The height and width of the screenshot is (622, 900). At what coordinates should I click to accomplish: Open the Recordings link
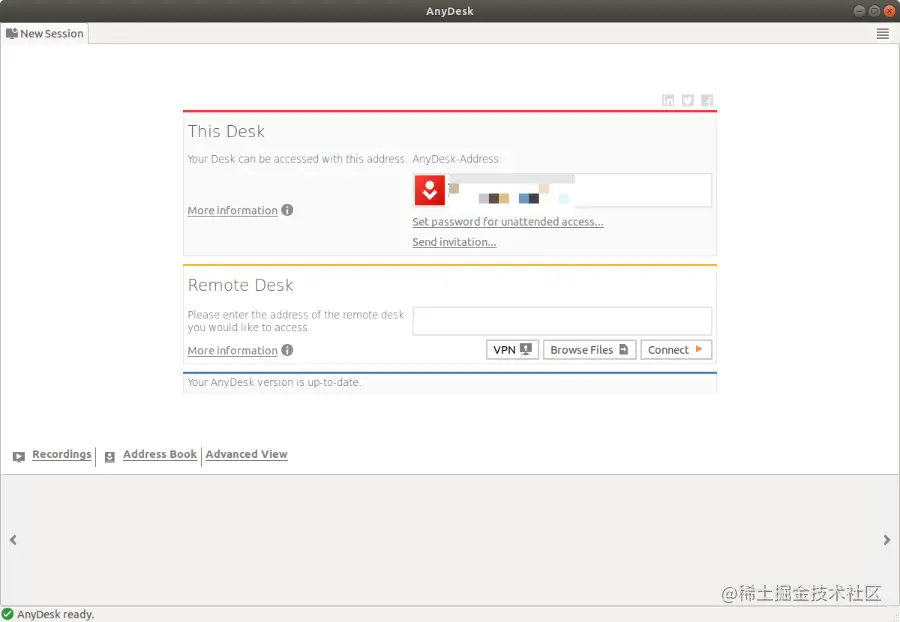click(x=61, y=454)
